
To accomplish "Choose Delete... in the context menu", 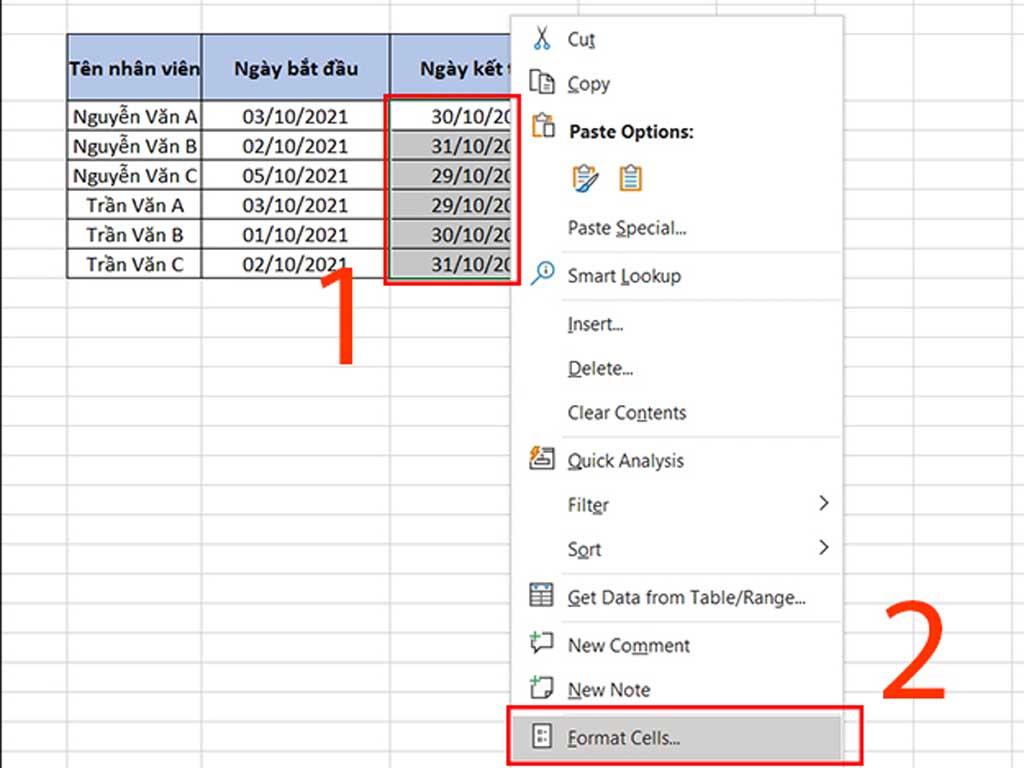I will 600,368.
